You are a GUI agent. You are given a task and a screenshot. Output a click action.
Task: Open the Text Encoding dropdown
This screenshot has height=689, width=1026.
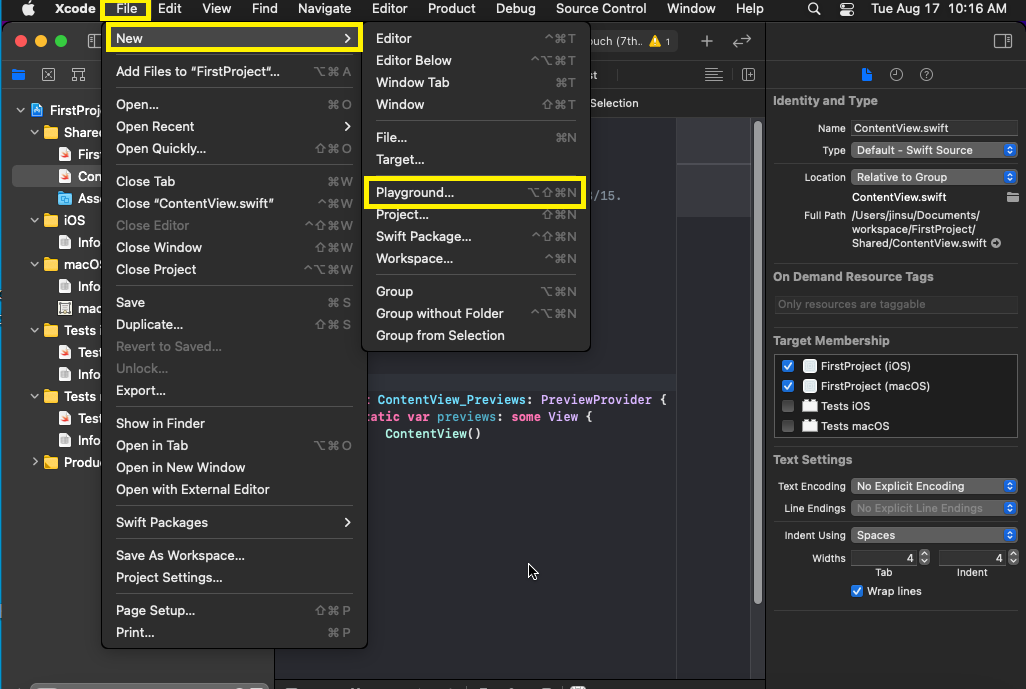pos(934,486)
